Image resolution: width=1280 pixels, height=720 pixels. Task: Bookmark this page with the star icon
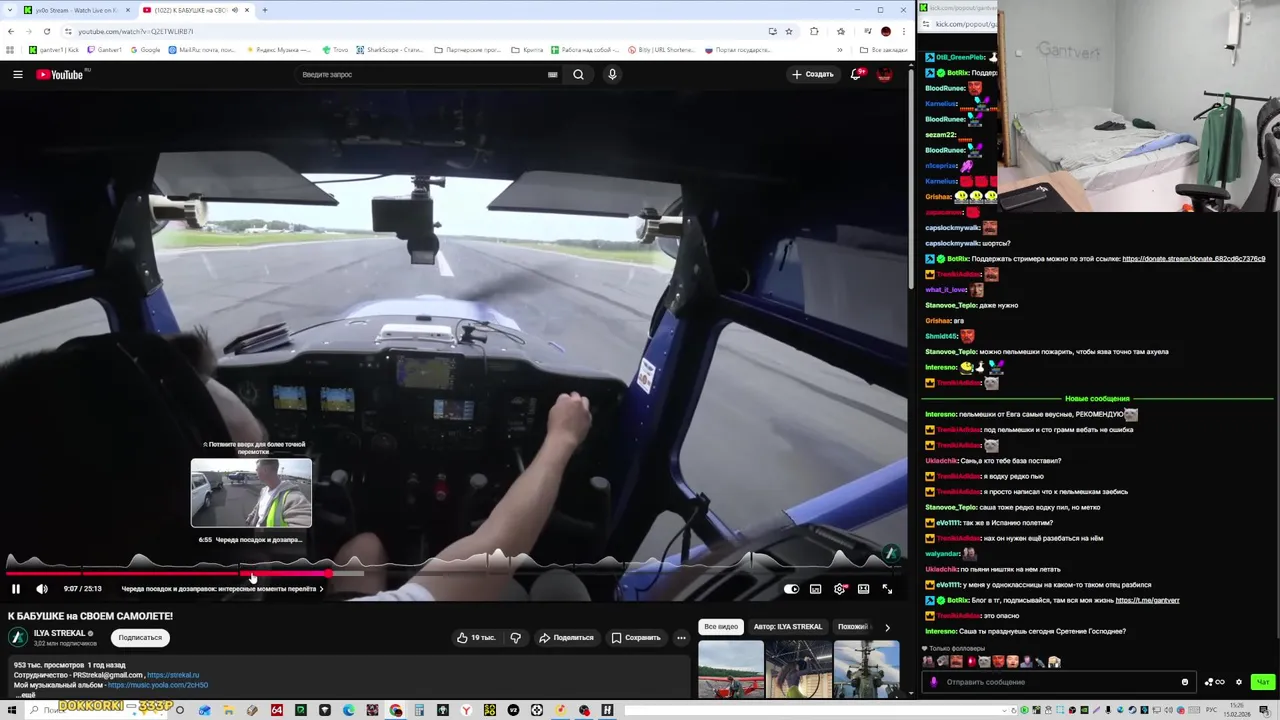coord(789,31)
